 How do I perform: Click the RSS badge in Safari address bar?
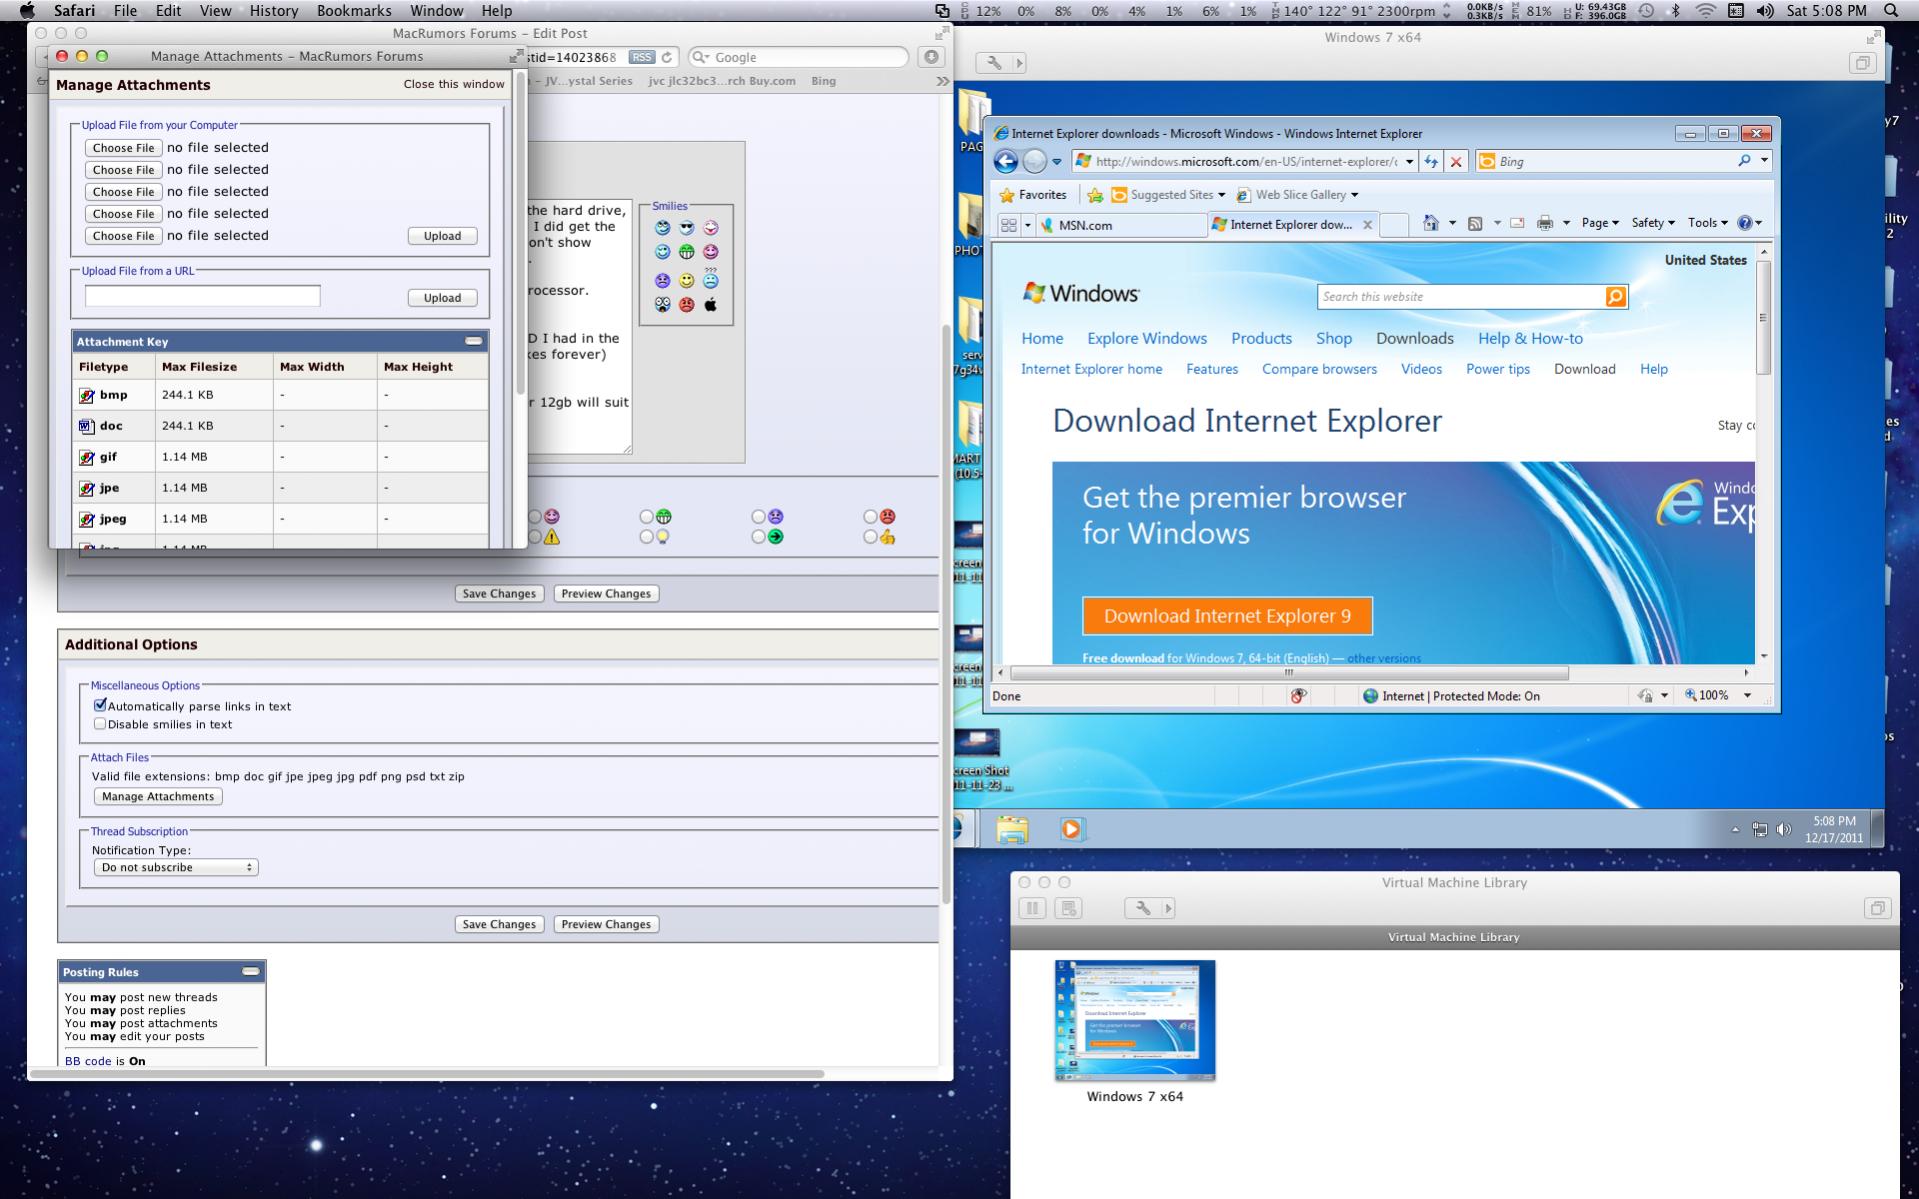(x=642, y=57)
